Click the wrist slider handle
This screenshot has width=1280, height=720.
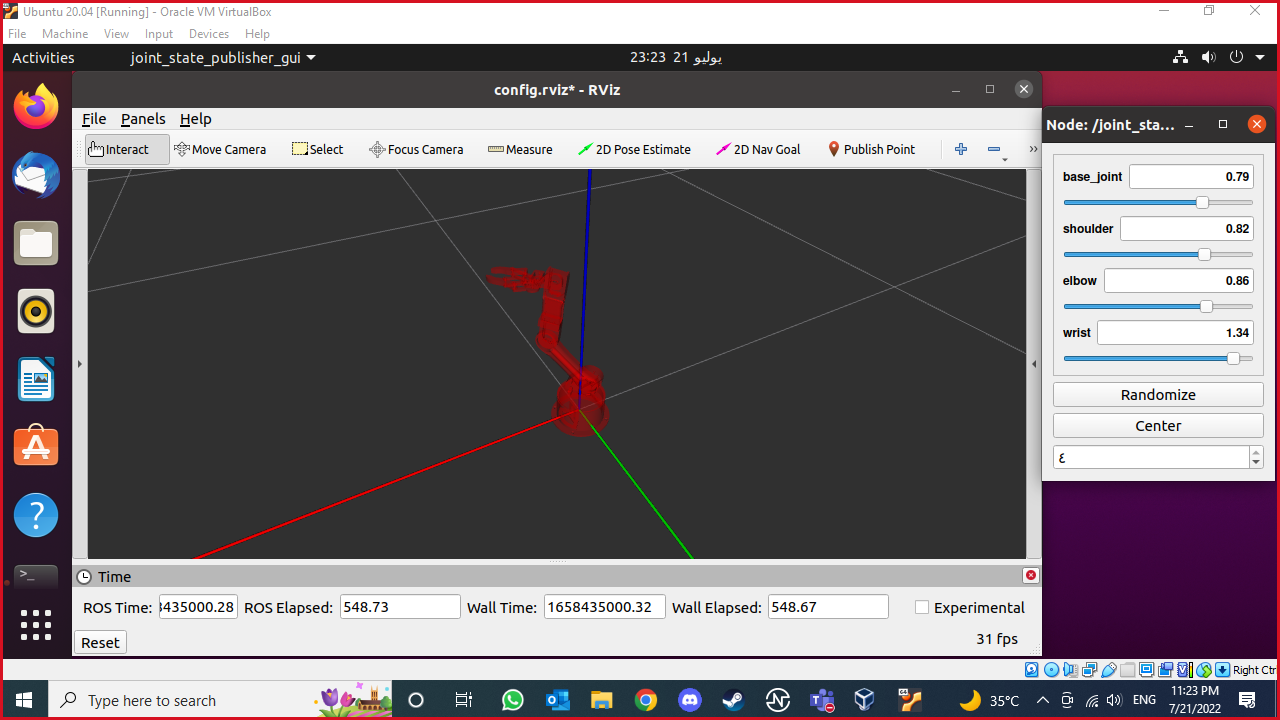click(x=1233, y=358)
